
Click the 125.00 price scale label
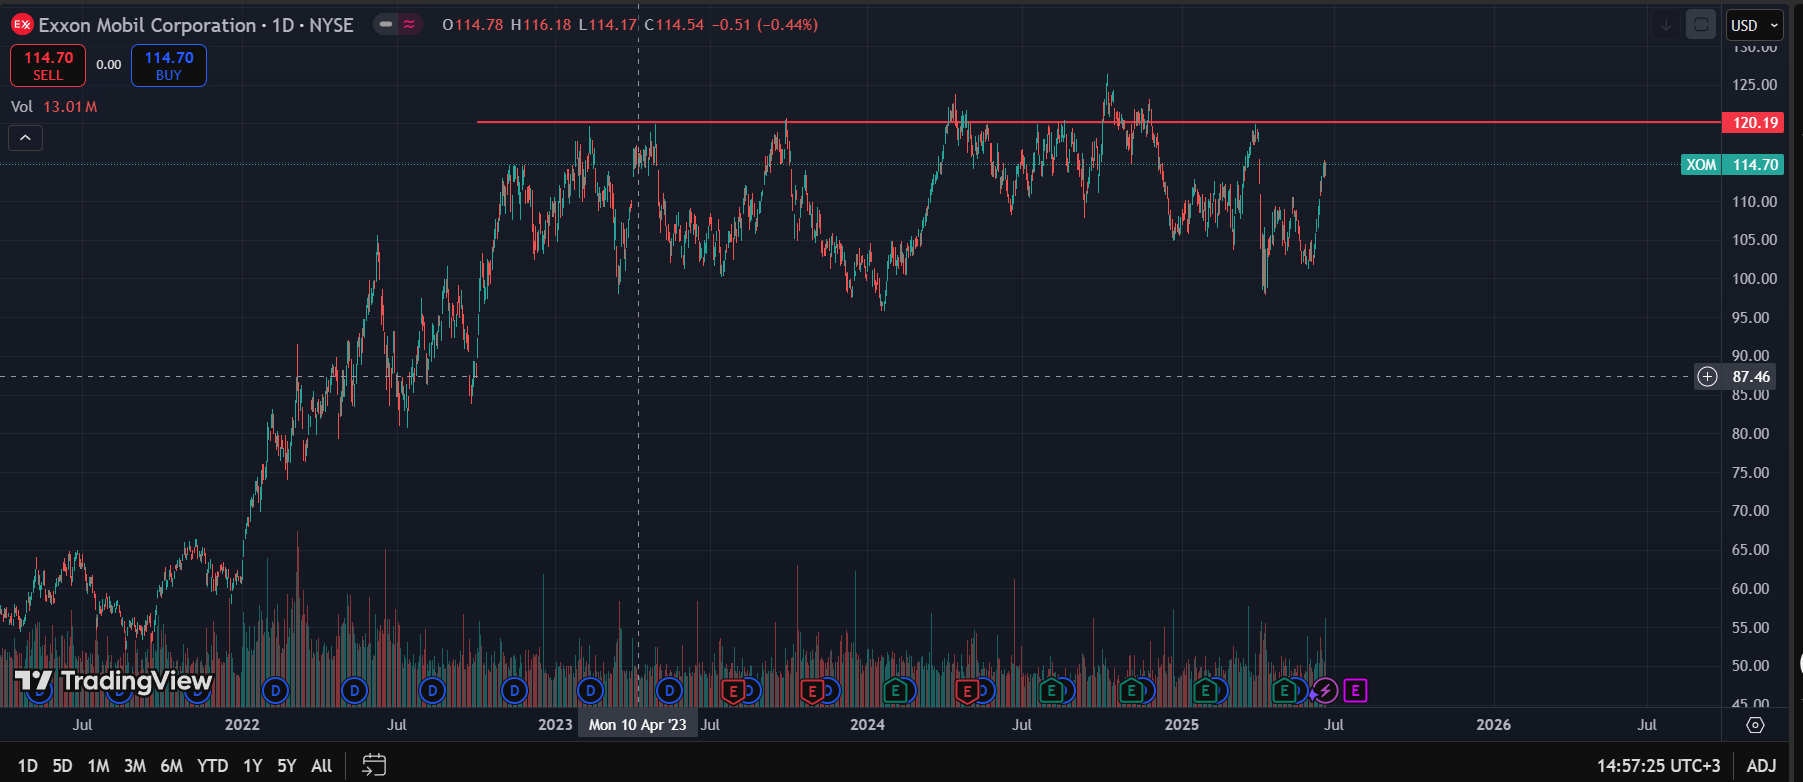pos(1754,85)
